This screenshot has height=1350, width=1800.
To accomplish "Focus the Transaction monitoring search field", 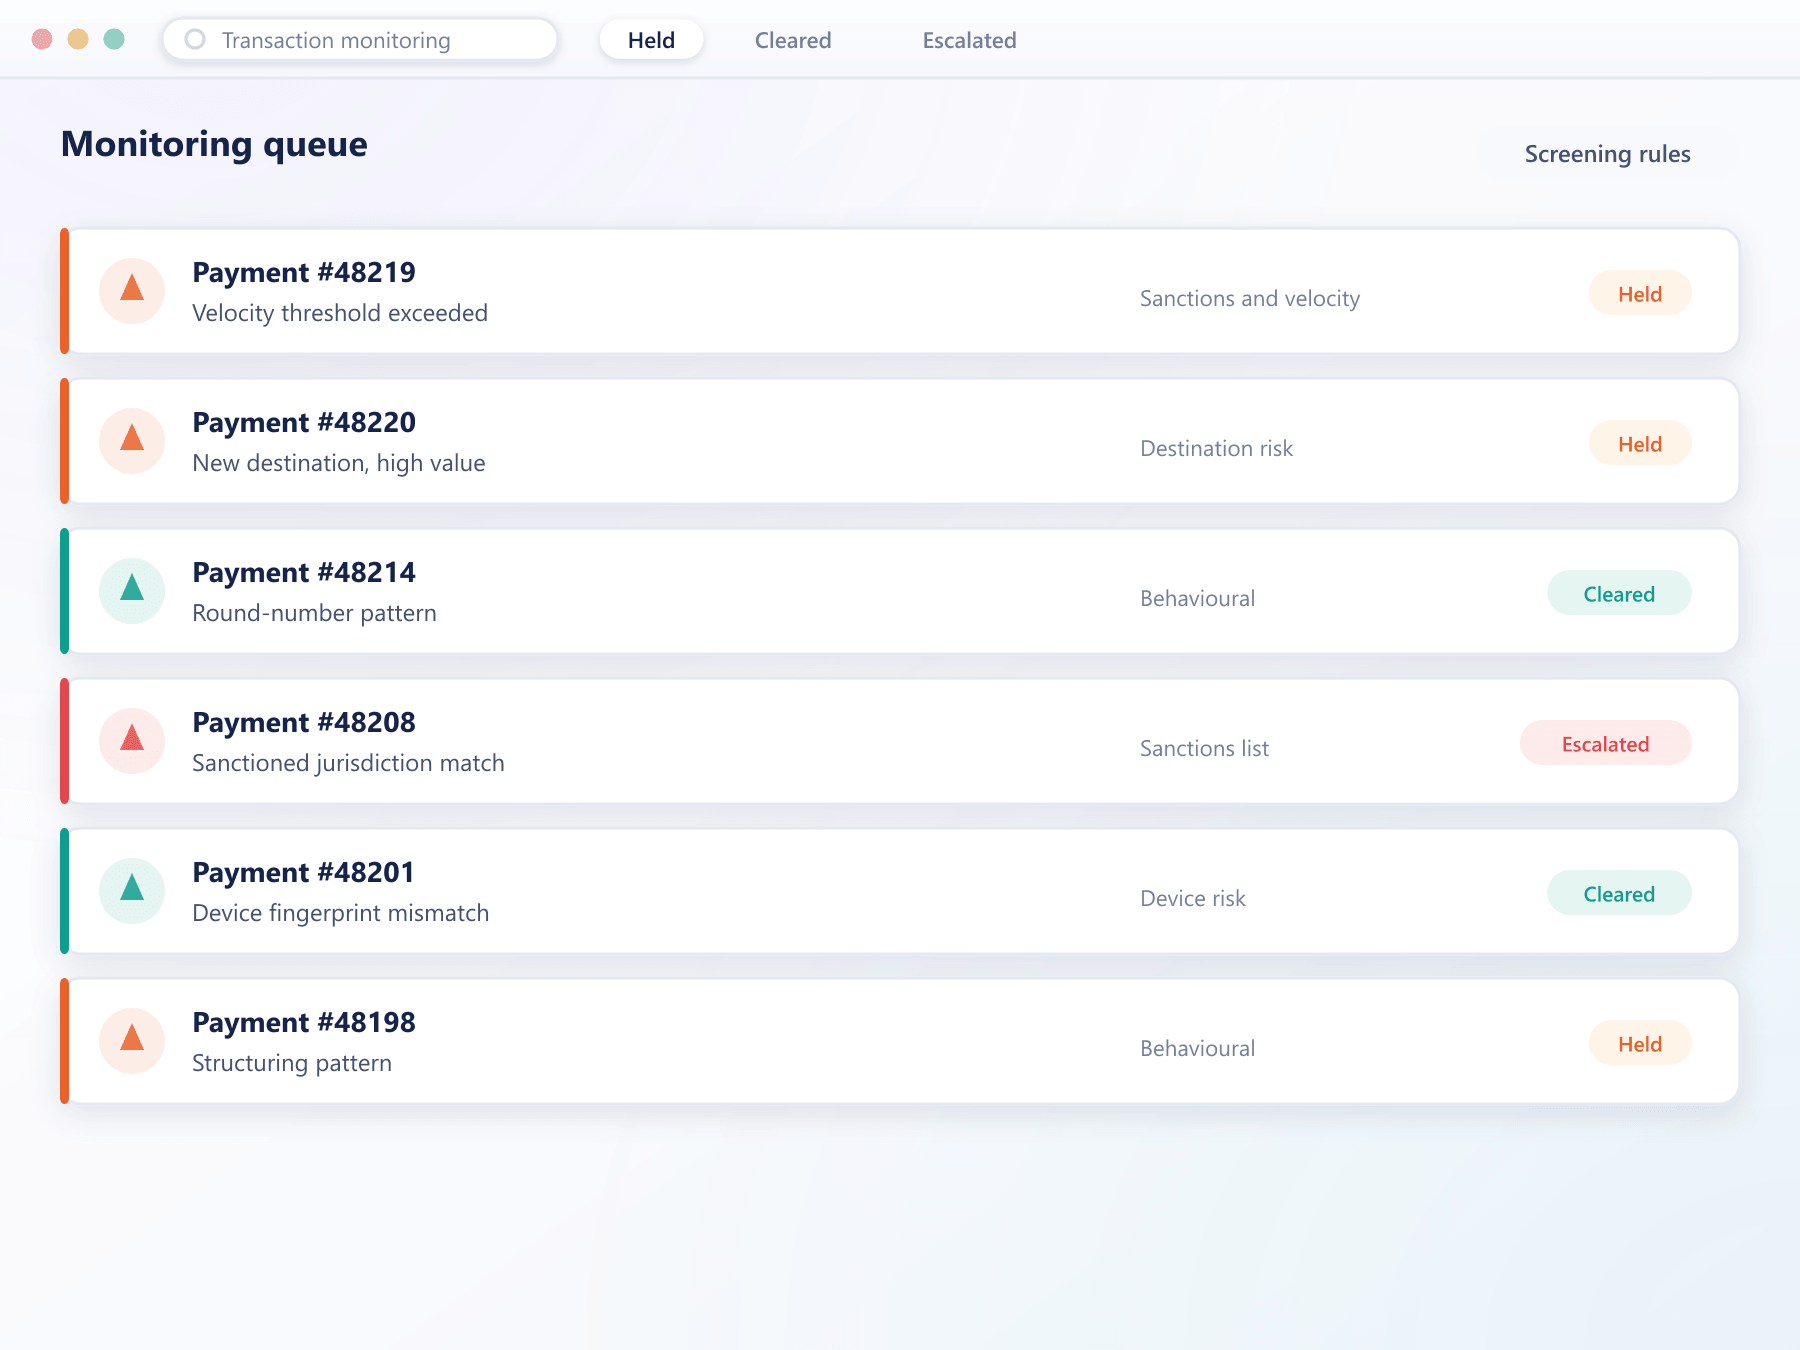I will (x=360, y=40).
